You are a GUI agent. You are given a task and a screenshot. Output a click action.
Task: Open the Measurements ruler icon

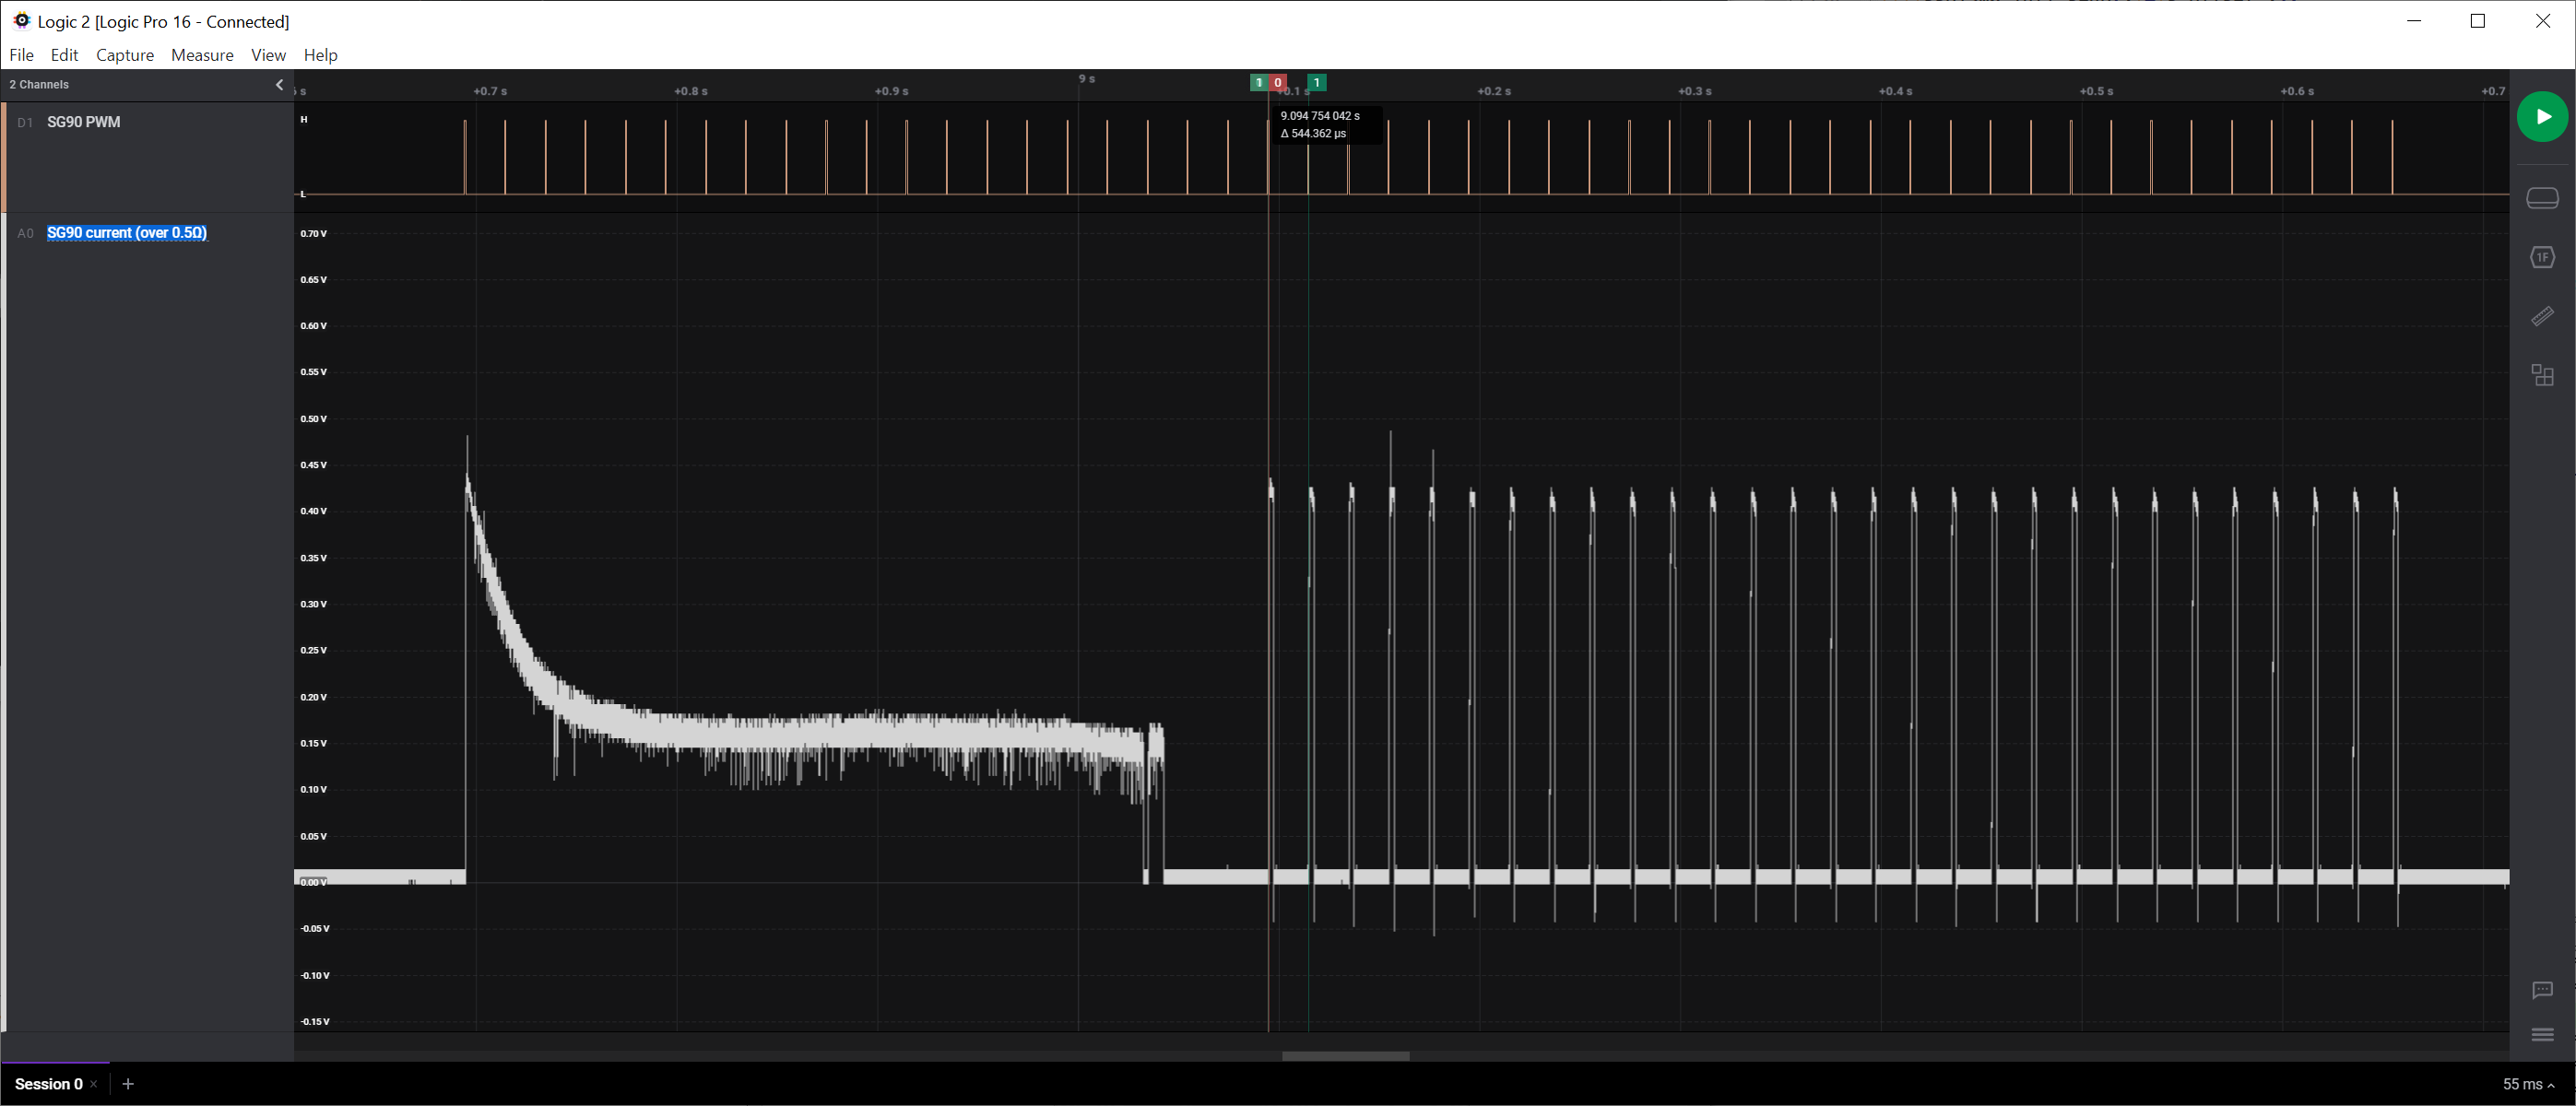tap(2541, 316)
